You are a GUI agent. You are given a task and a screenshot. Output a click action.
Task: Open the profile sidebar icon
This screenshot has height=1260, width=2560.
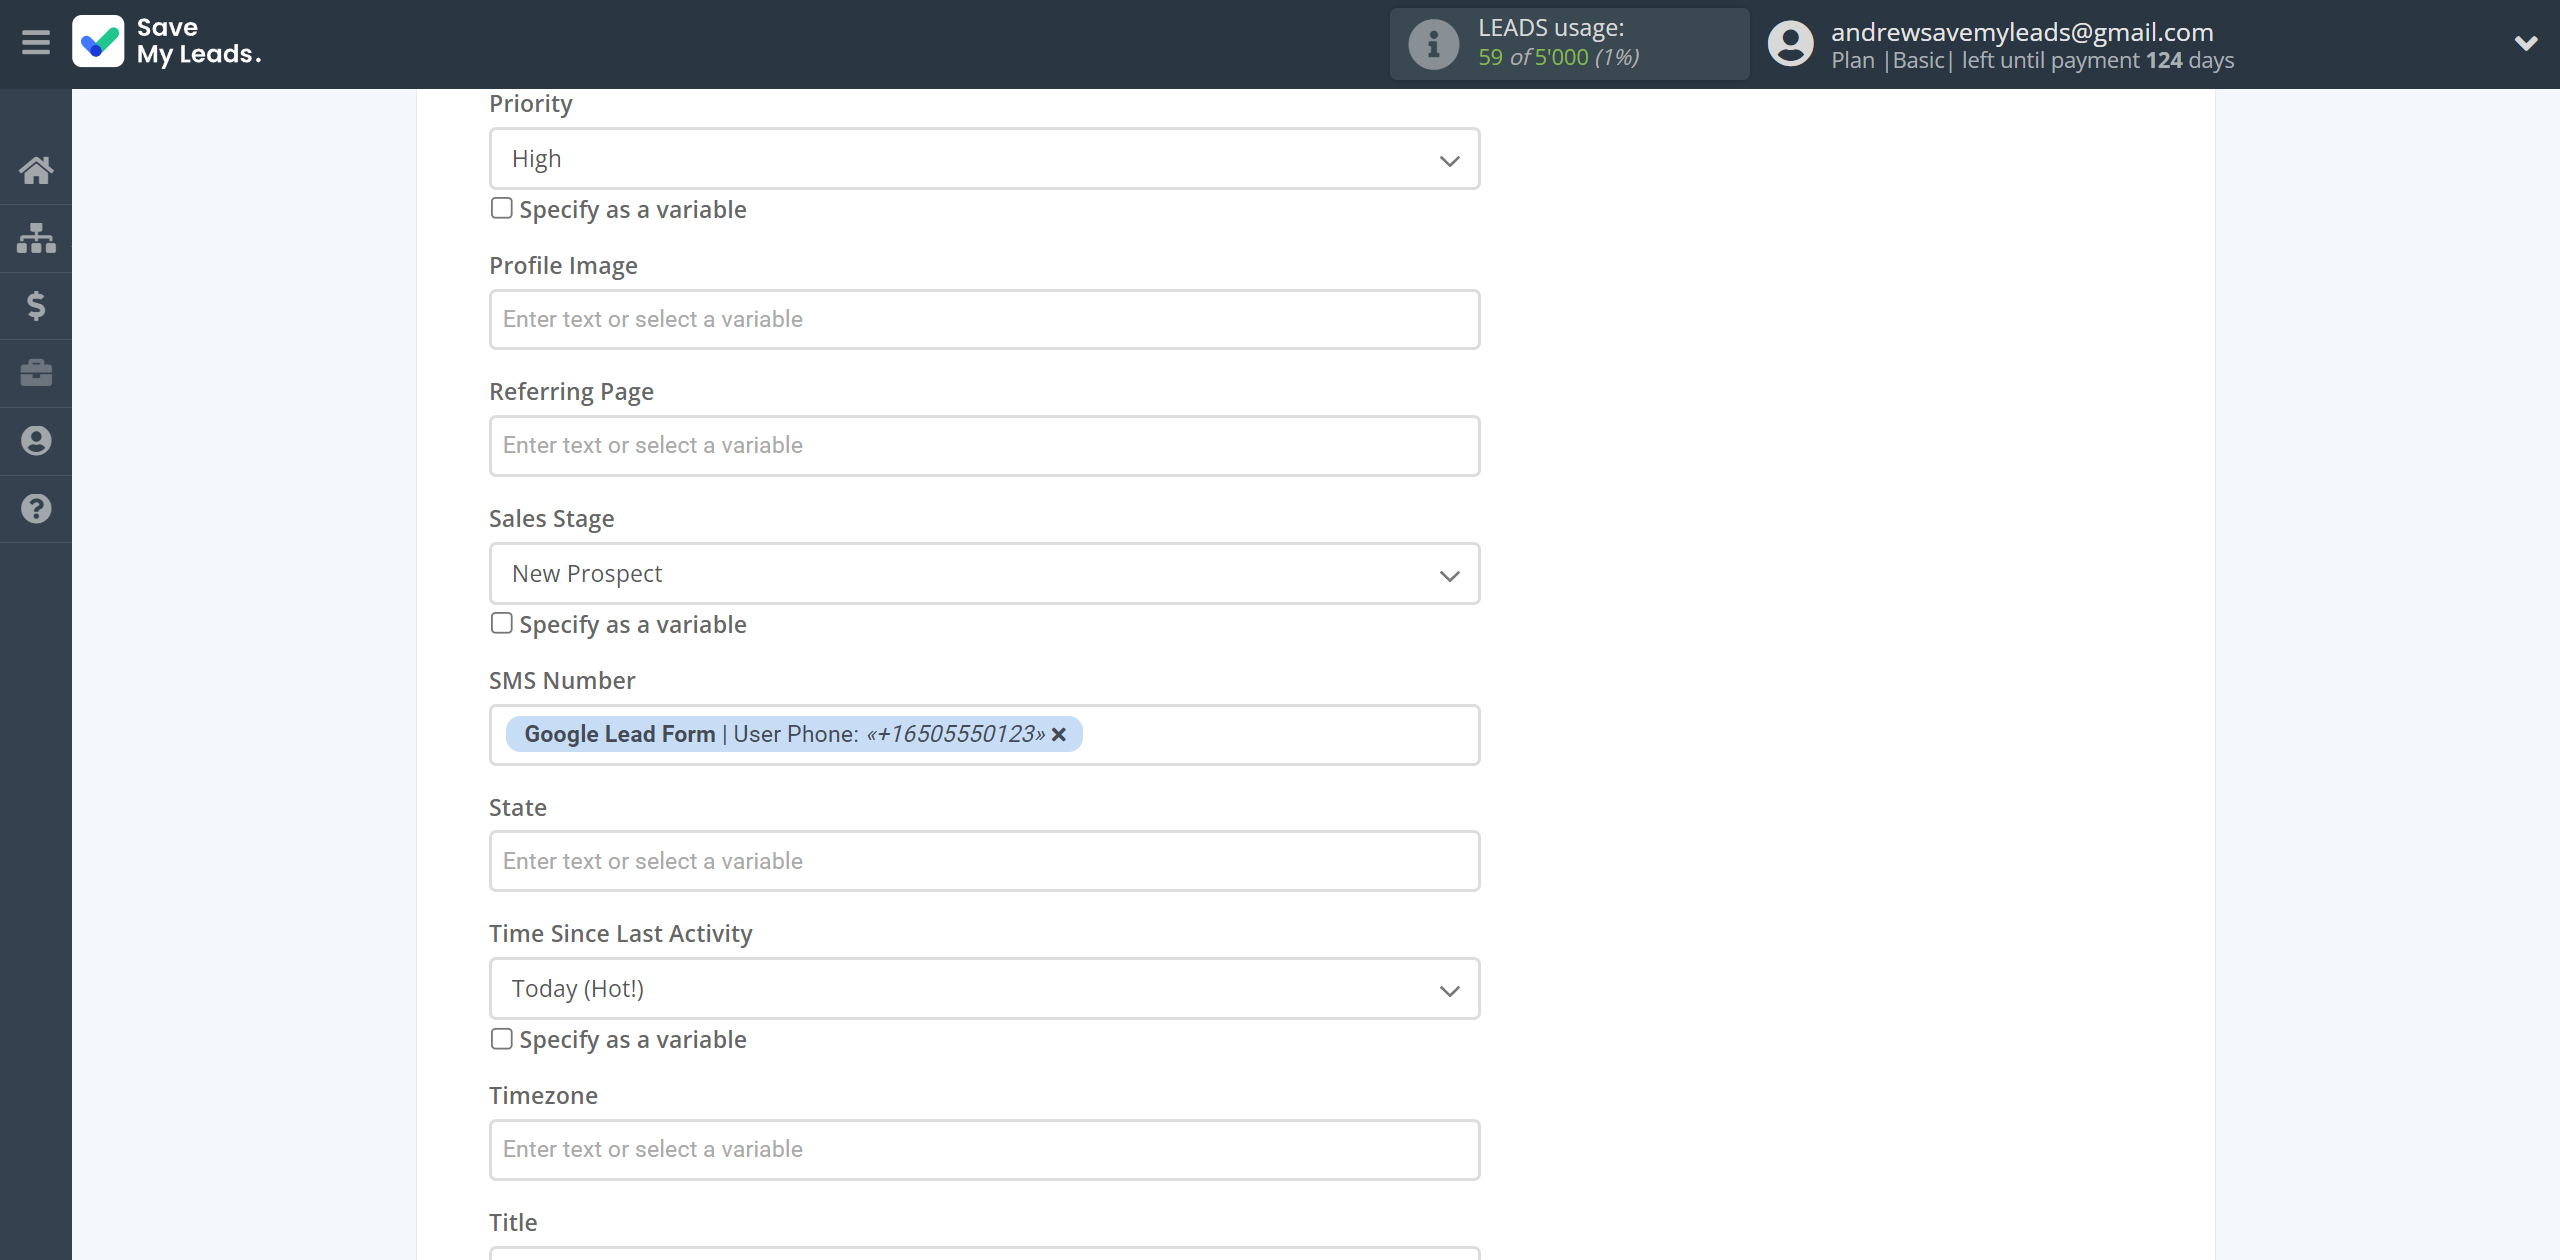click(36, 441)
